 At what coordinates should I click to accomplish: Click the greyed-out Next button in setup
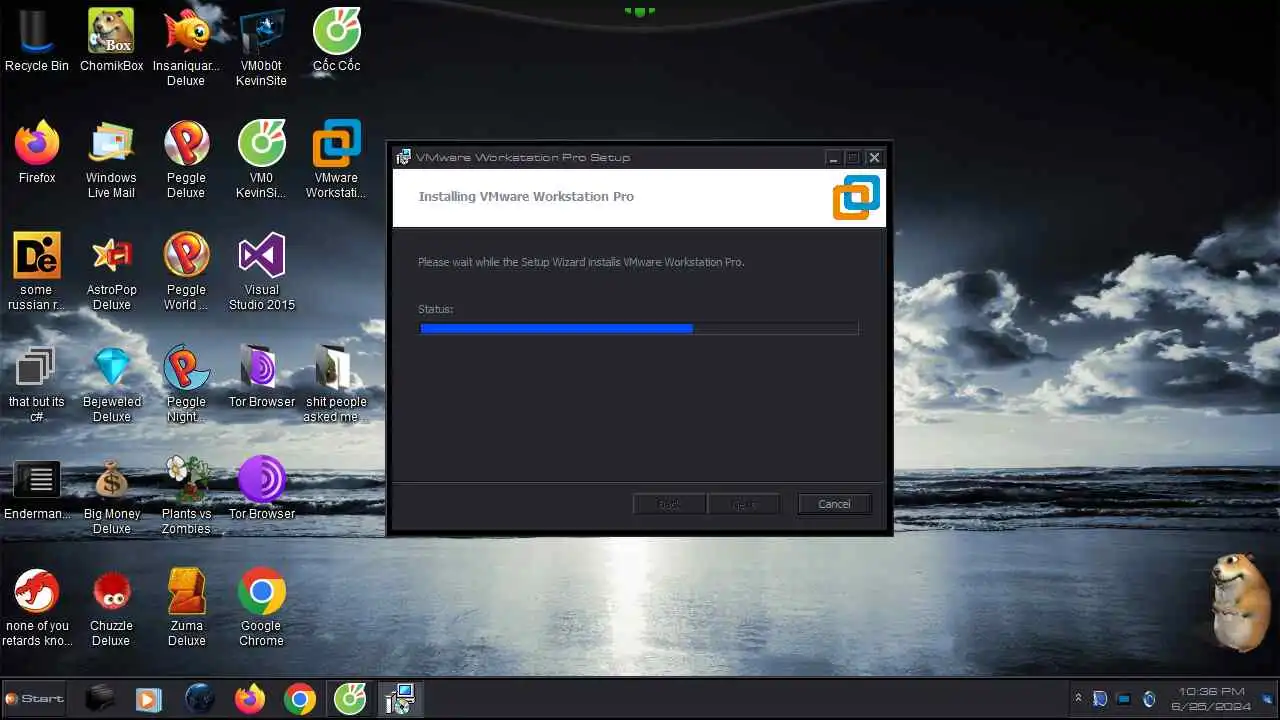[744, 504]
